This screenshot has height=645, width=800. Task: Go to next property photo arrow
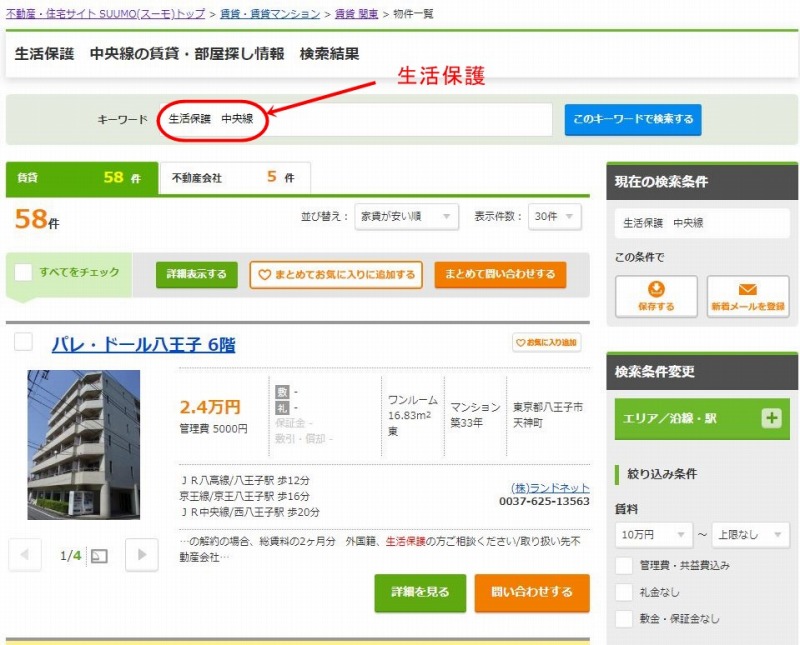[142, 555]
